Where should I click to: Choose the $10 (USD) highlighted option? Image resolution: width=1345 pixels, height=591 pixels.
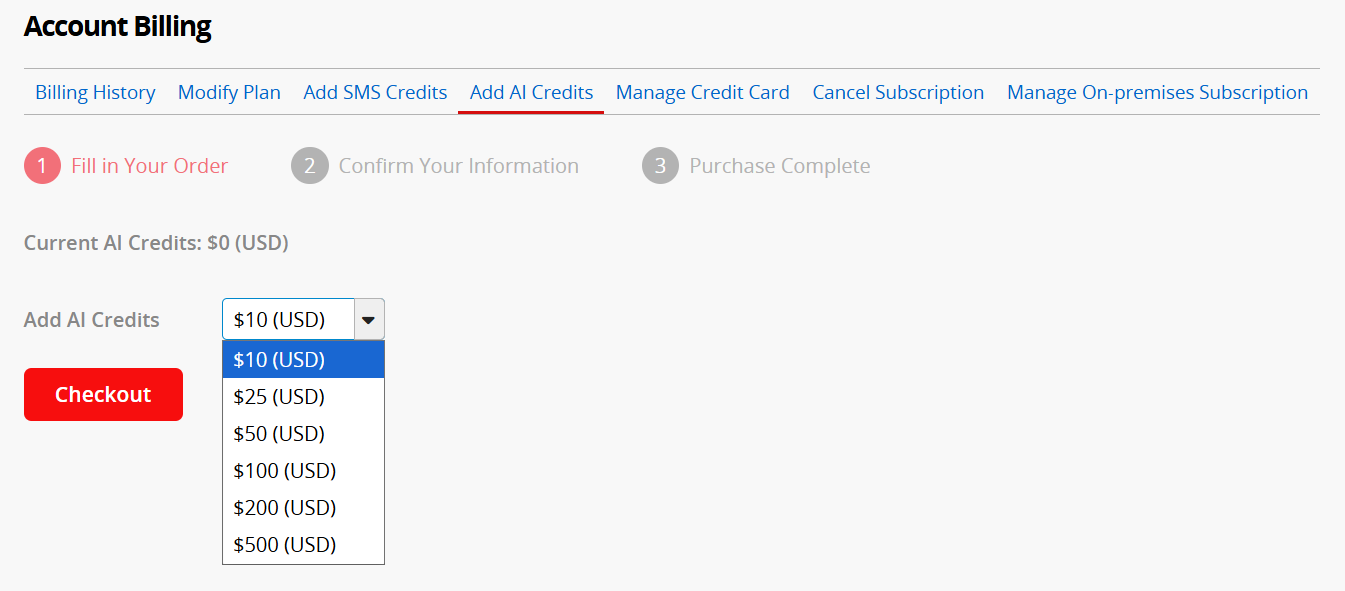click(x=303, y=359)
